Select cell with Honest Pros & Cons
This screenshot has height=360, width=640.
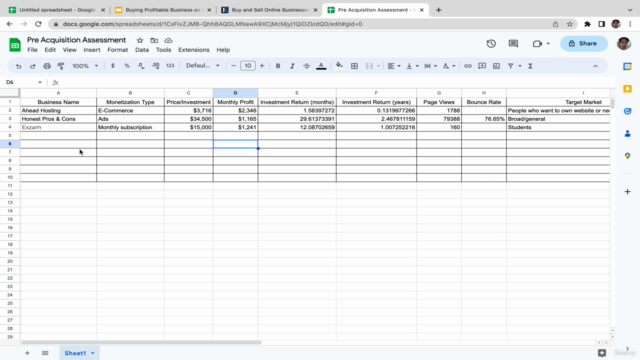coord(58,119)
